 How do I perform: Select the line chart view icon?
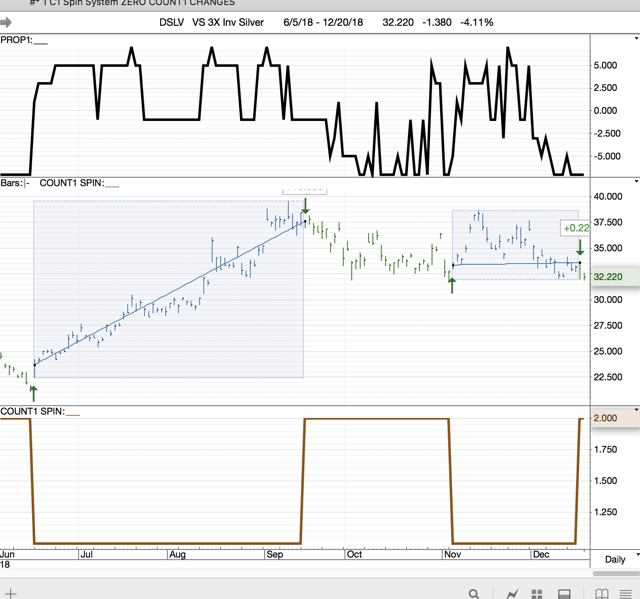[512, 594]
